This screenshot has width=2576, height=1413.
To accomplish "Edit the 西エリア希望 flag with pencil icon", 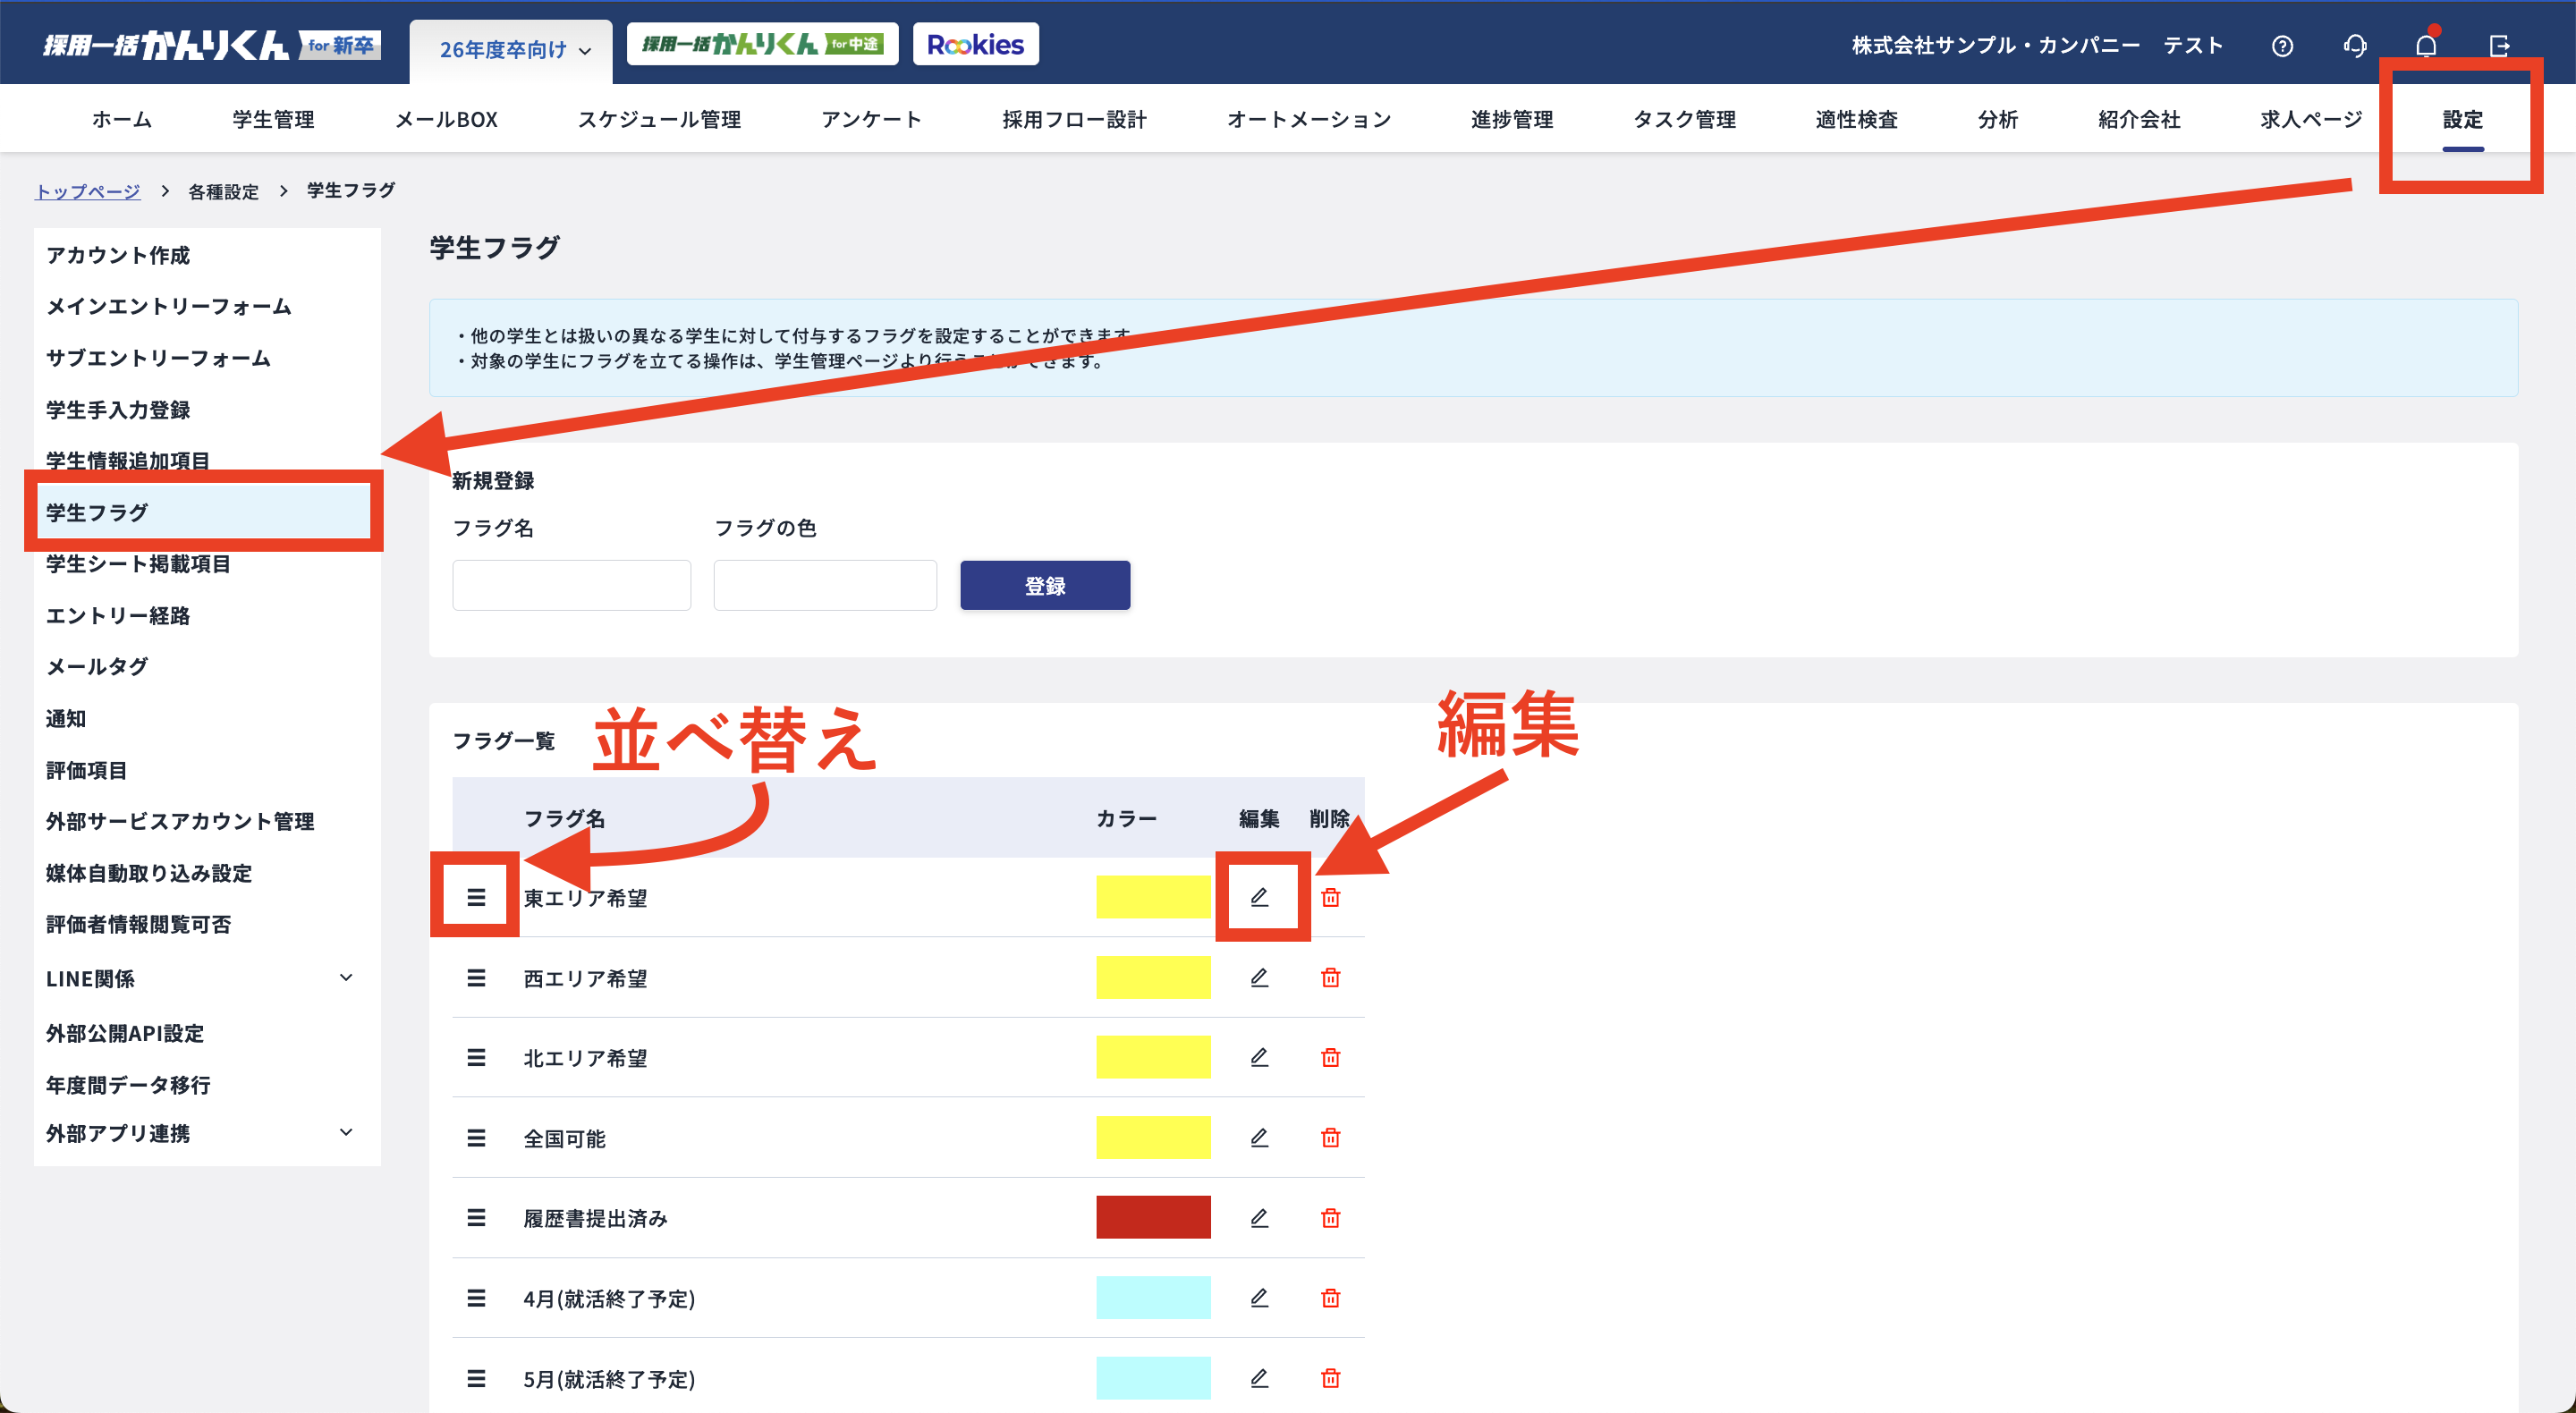I will tap(1259, 978).
